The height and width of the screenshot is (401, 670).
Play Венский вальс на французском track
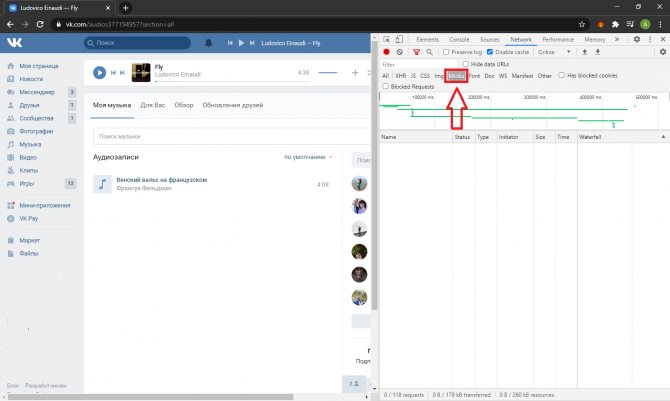103,184
